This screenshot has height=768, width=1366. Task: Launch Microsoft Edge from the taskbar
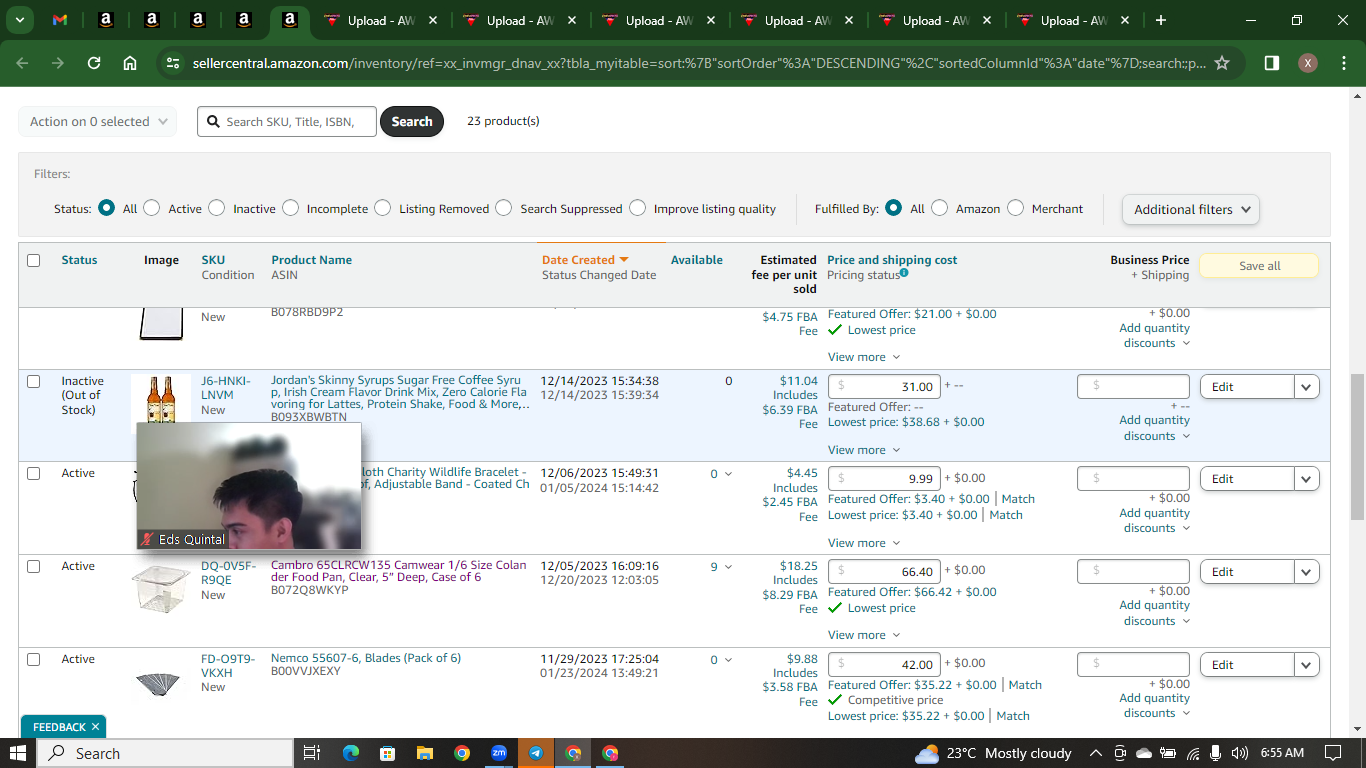coord(350,753)
